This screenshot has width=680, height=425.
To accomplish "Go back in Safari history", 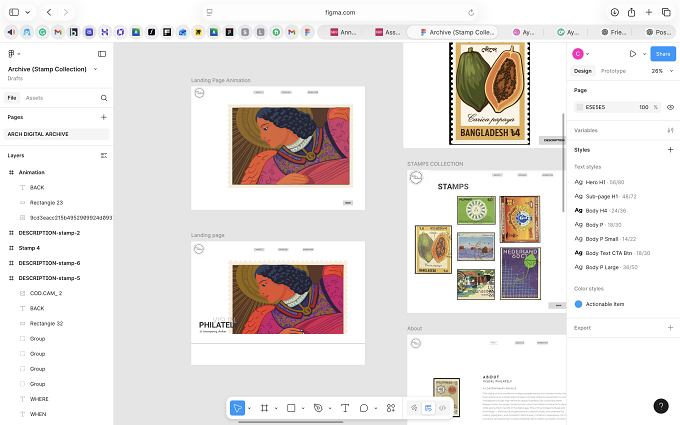I will [x=49, y=13].
